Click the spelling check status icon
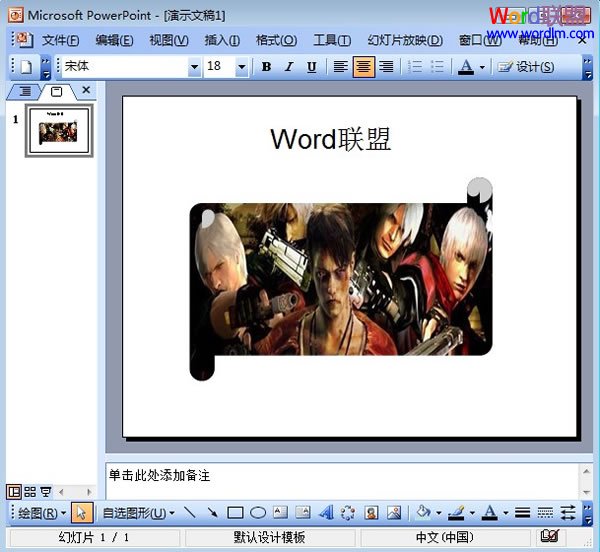Viewport: 600px width, 552px height. [x=549, y=536]
